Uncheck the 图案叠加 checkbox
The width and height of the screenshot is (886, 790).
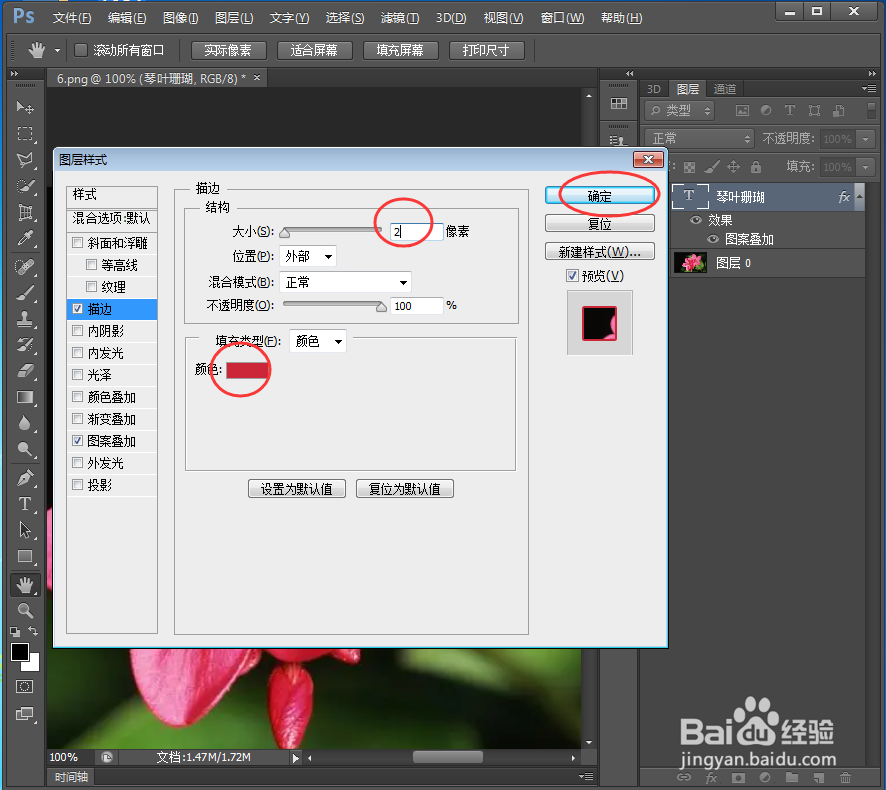click(x=78, y=441)
